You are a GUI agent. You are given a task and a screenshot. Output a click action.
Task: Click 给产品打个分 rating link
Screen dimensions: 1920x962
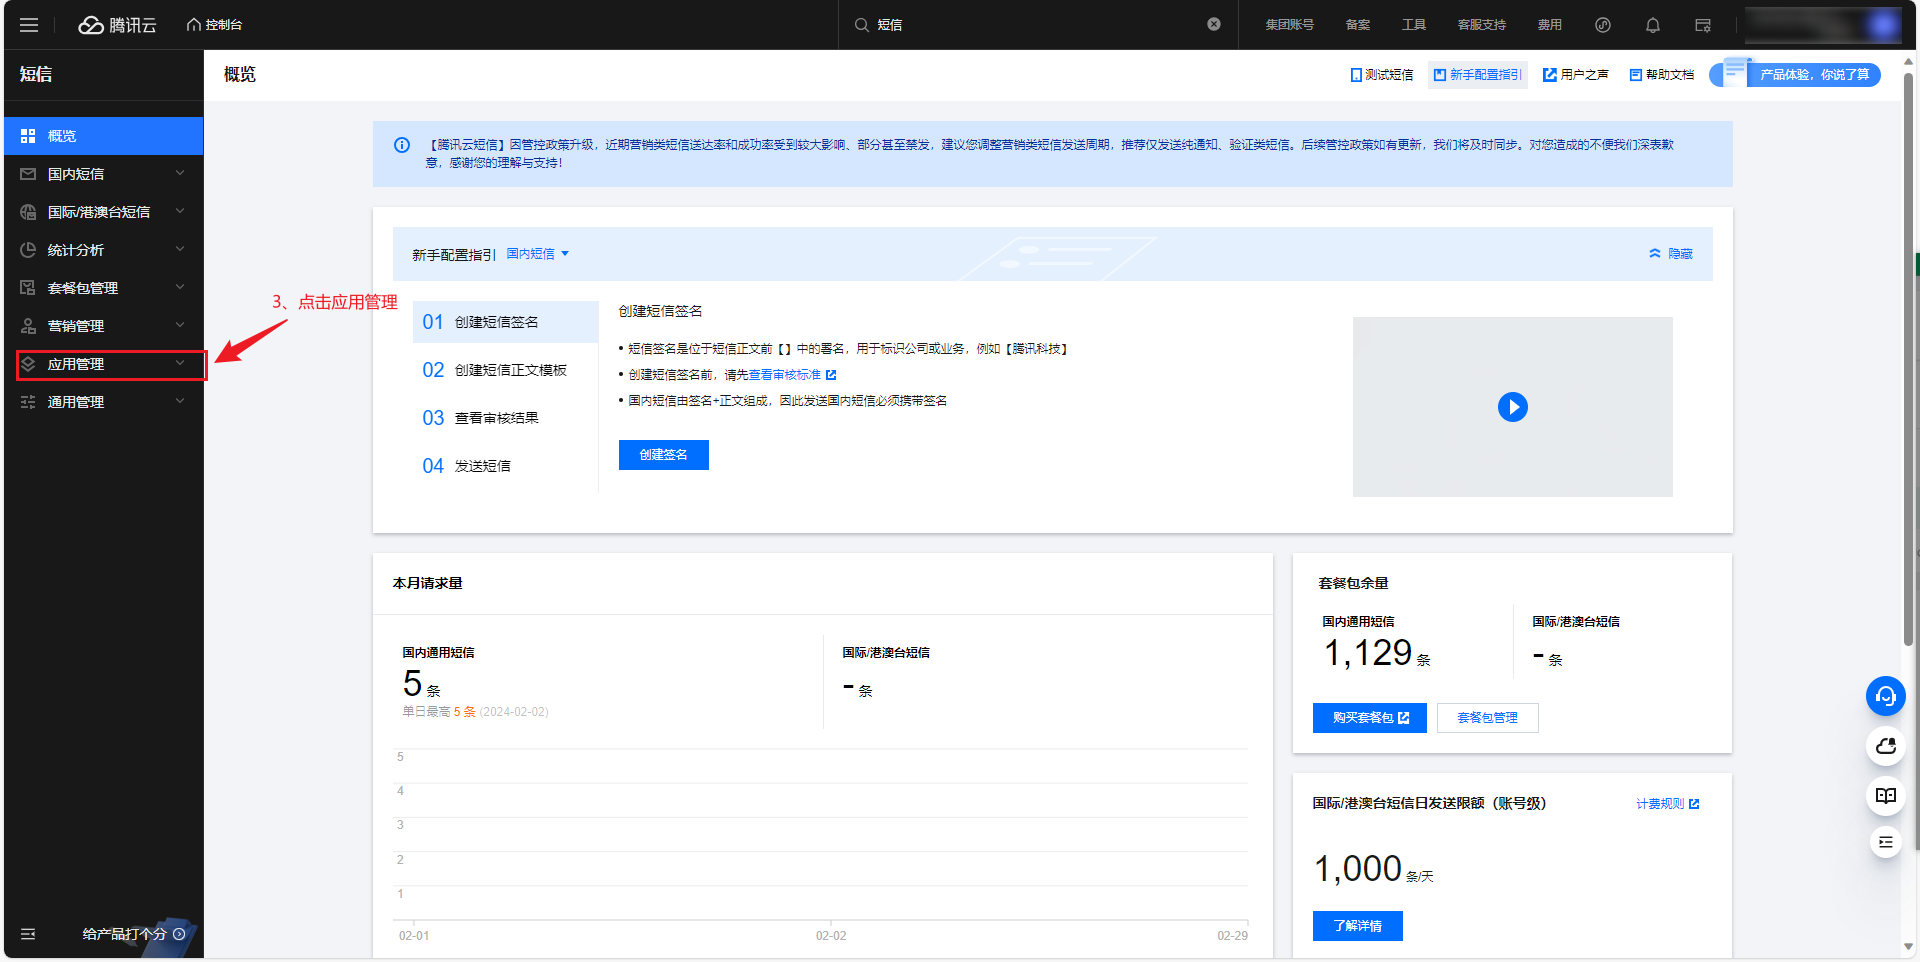tap(133, 934)
